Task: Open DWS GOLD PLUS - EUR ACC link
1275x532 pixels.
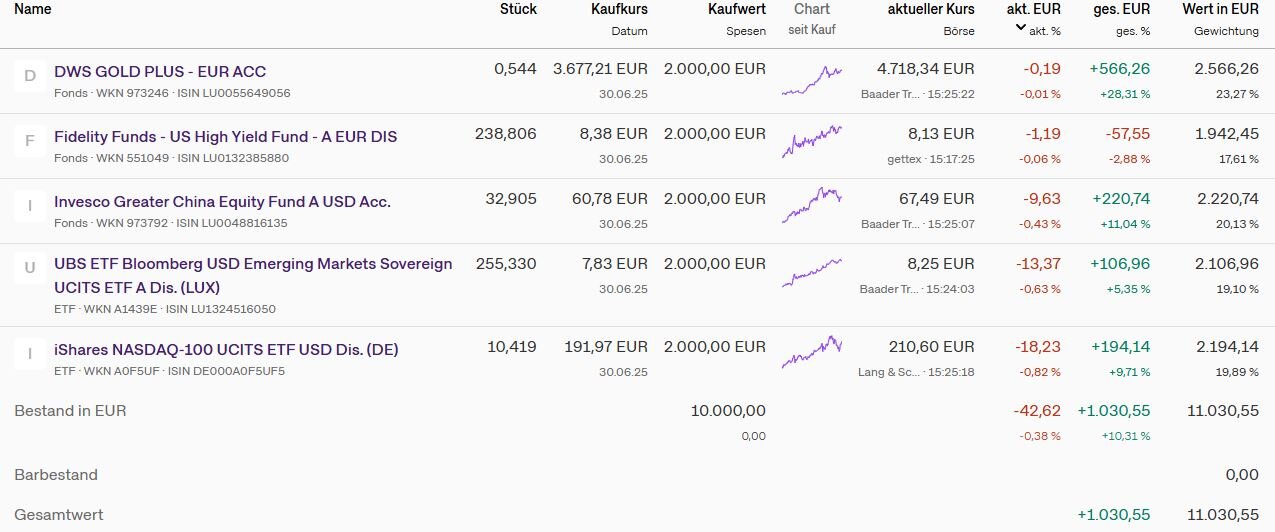Action: tap(160, 72)
